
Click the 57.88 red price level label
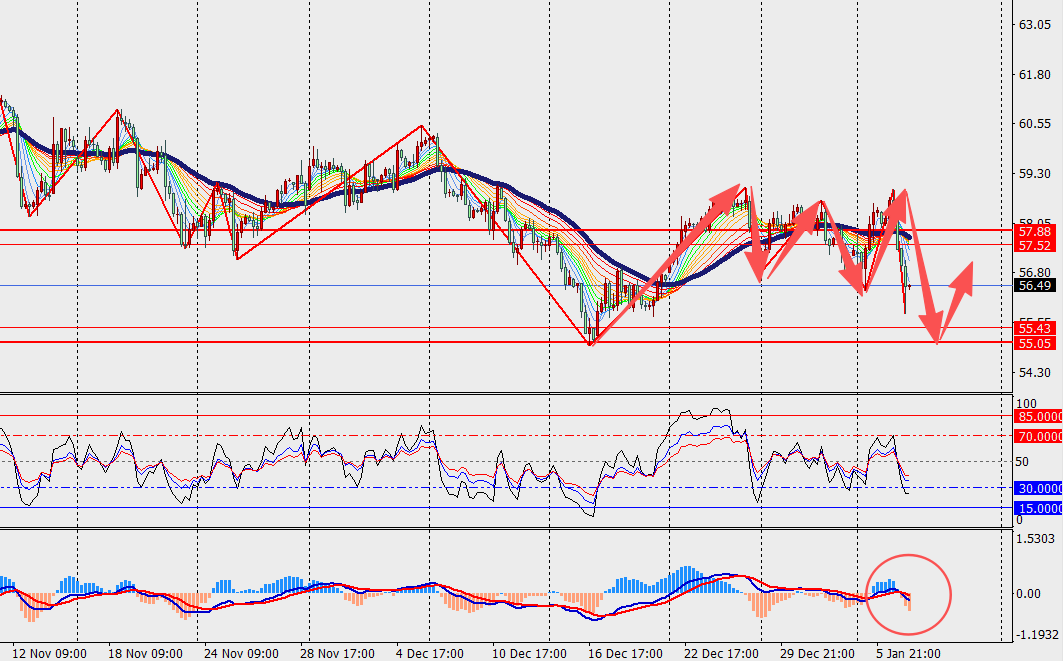pyautogui.click(x=1031, y=231)
